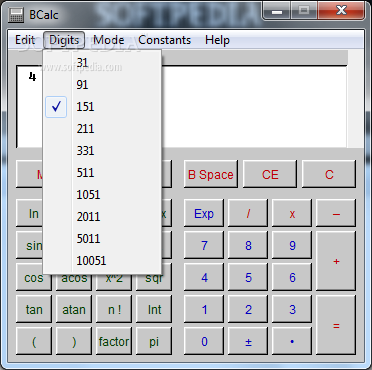Screen dimensions: 372x370
Task: Click the CE clear entry button
Action: [270, 174]
